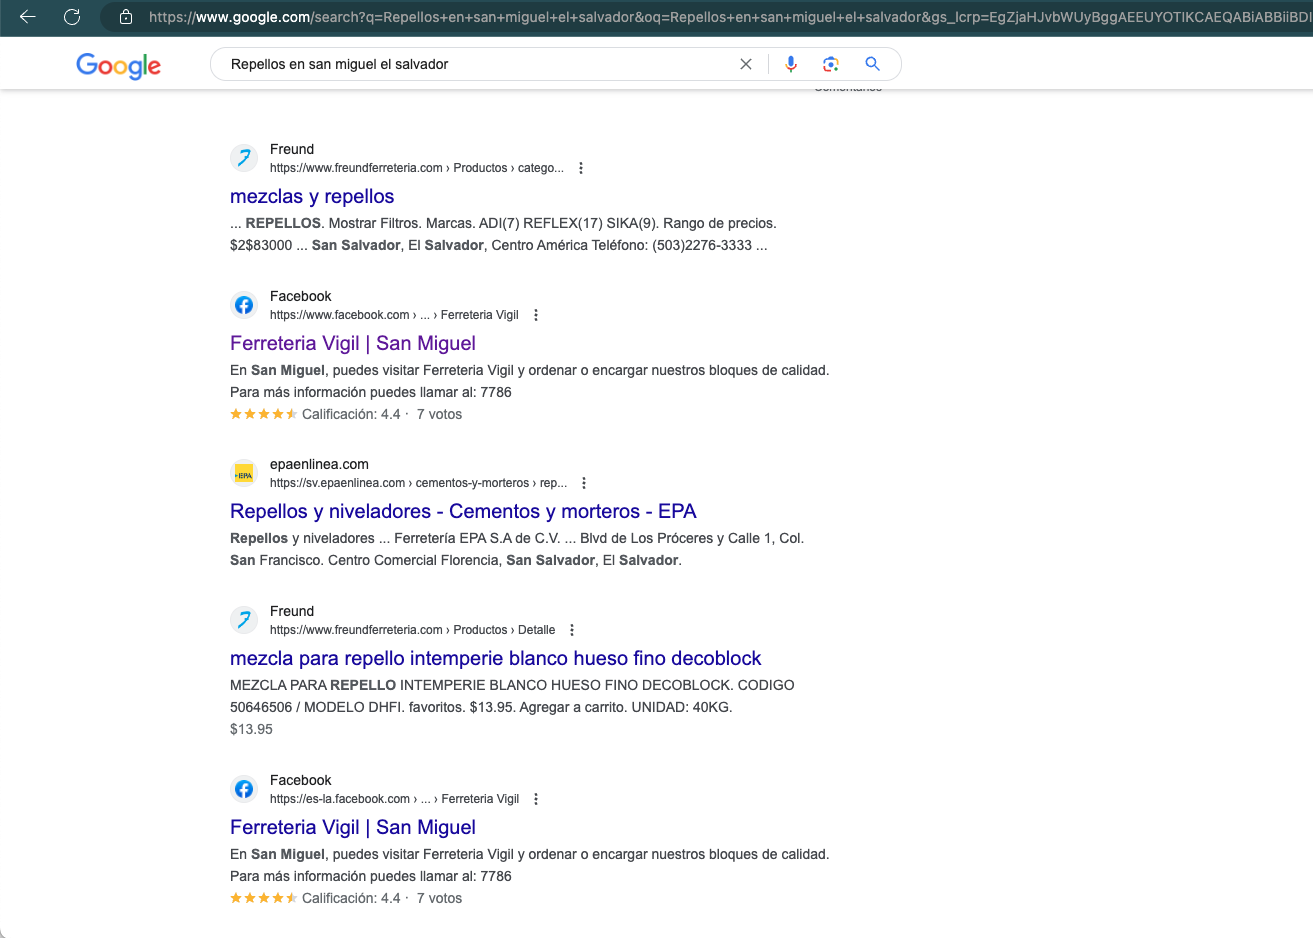Click the freundferreteria.com Productos › Detalle breadcrumb

(x=412, y=630)
